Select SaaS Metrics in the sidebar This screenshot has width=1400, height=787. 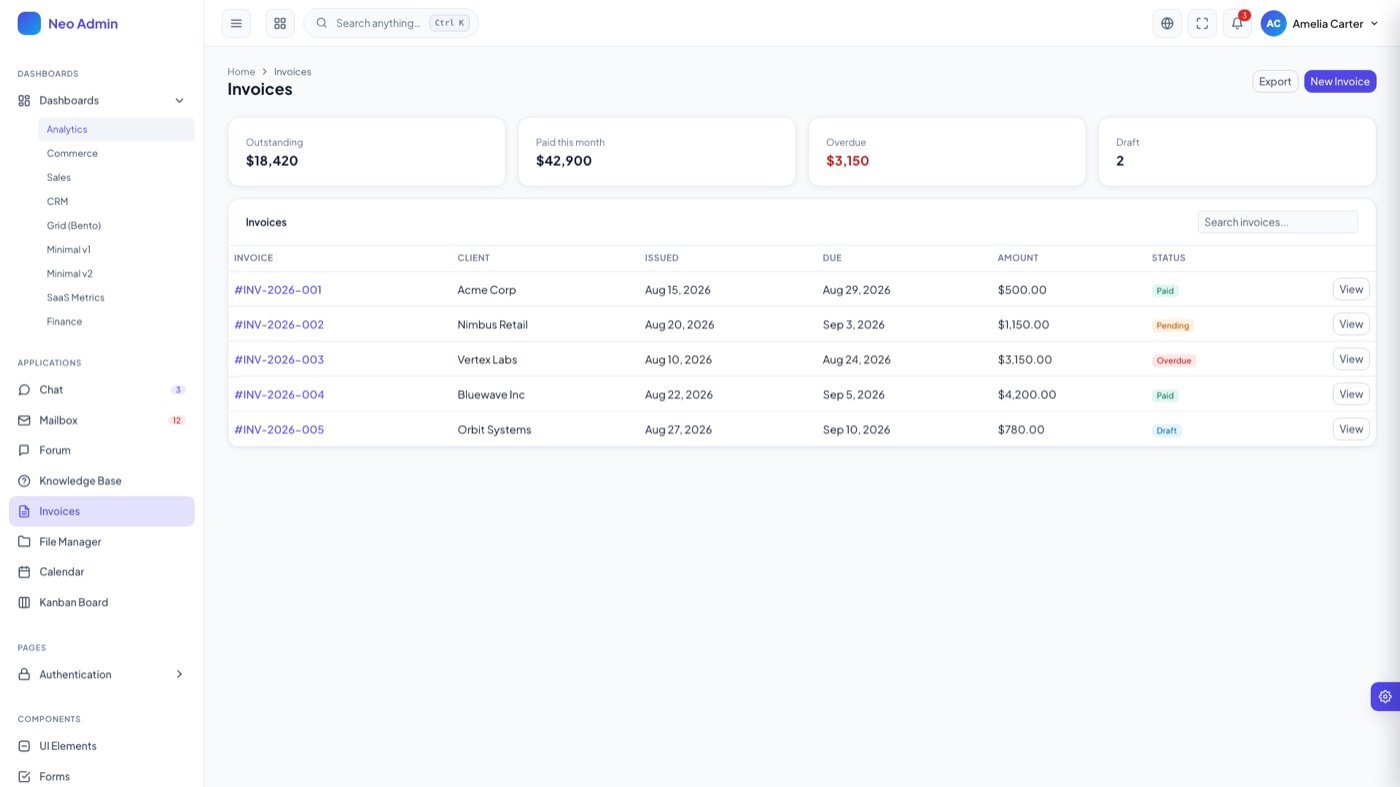coord(116,297)
